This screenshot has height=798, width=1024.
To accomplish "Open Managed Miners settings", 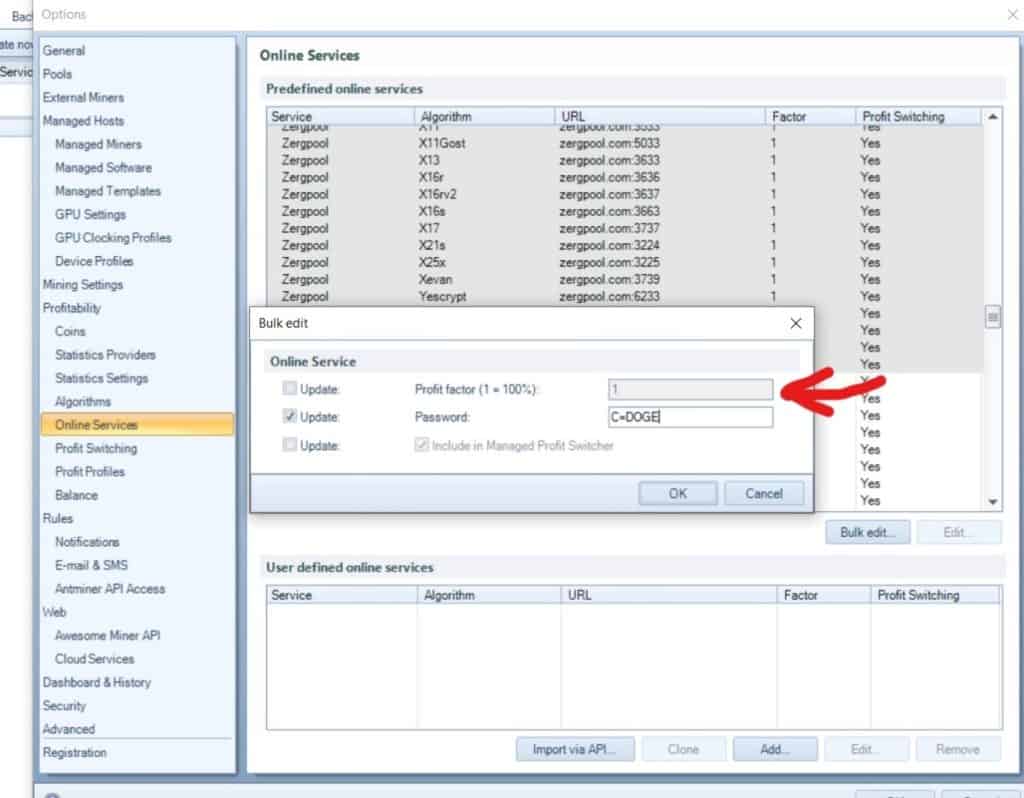I will coord(98,144).
